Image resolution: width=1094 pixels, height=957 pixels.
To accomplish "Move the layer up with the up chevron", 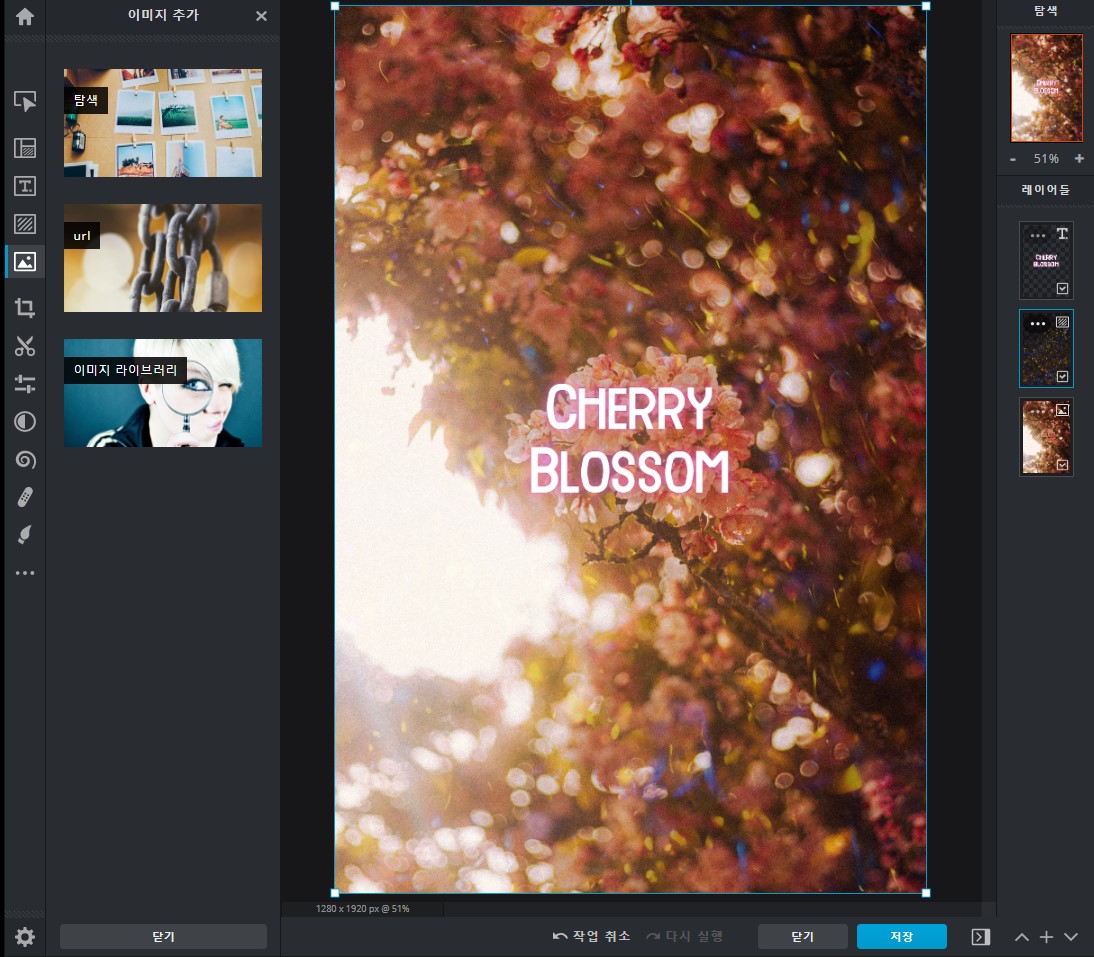I will tap(1021, 937).
